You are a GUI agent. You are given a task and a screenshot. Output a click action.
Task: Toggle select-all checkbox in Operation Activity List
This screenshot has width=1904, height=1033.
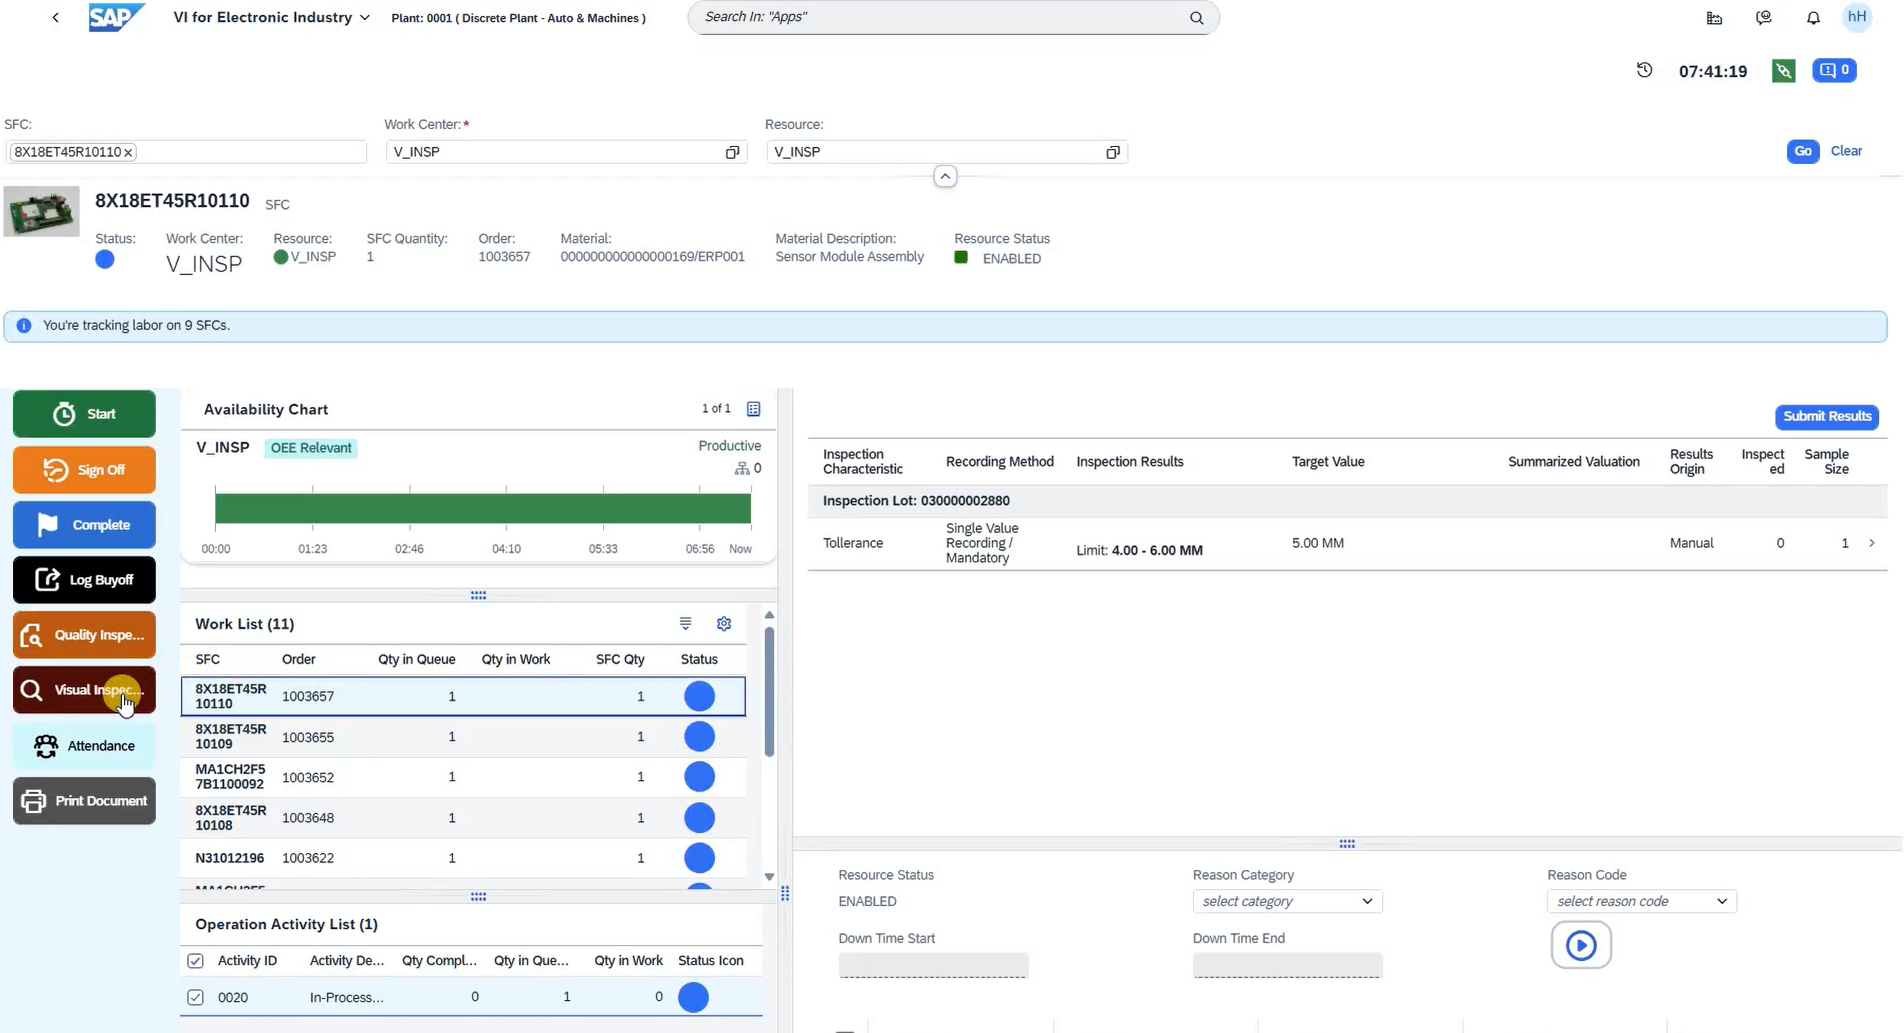point(196,961)
